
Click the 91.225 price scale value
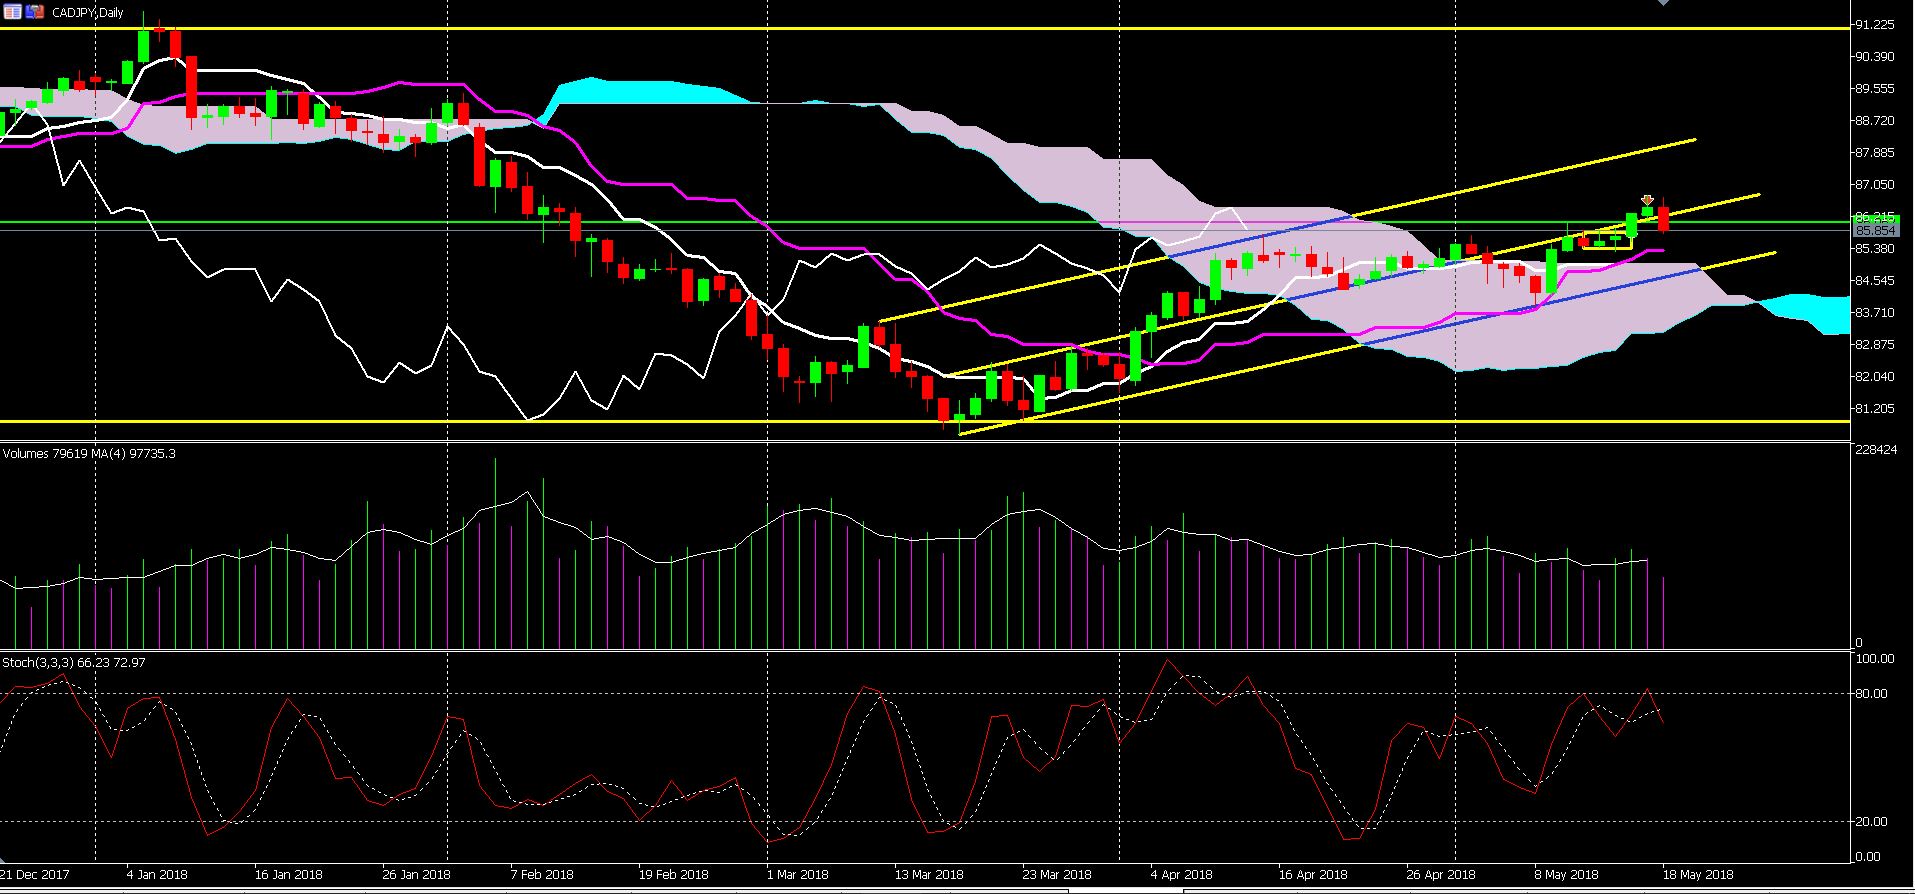(1874, 25)
